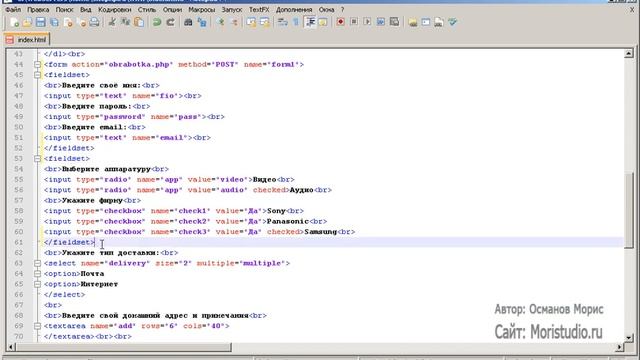Click Run macro multiple times icon

(381, 22)
